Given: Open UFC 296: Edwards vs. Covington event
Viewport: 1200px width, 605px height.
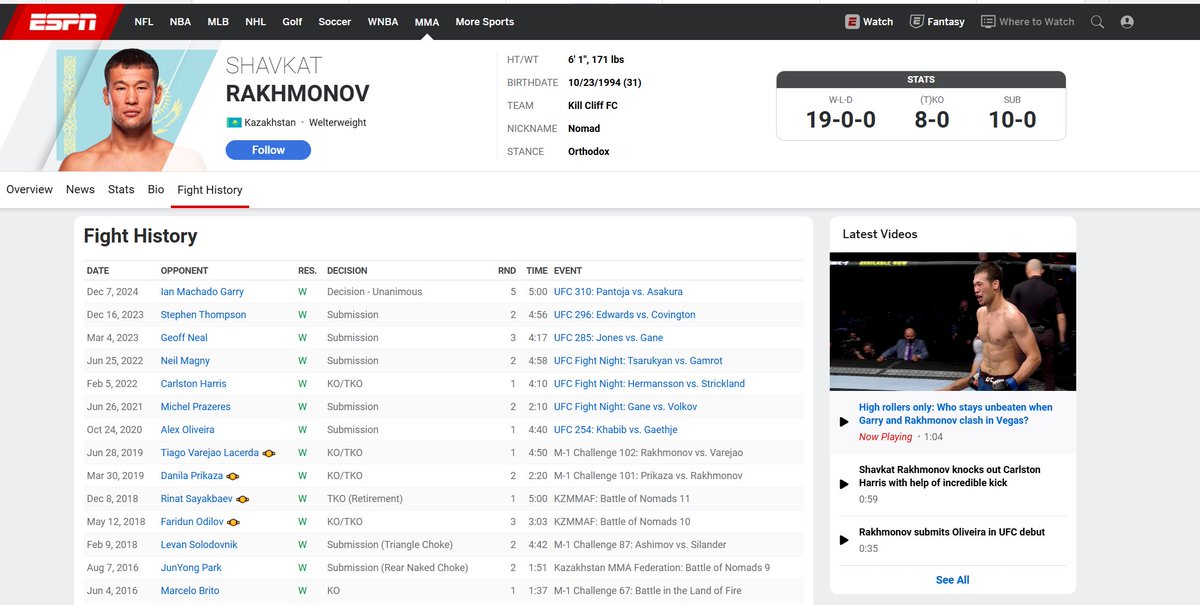Looking at the screenshot, I should [x=625, y=315].
